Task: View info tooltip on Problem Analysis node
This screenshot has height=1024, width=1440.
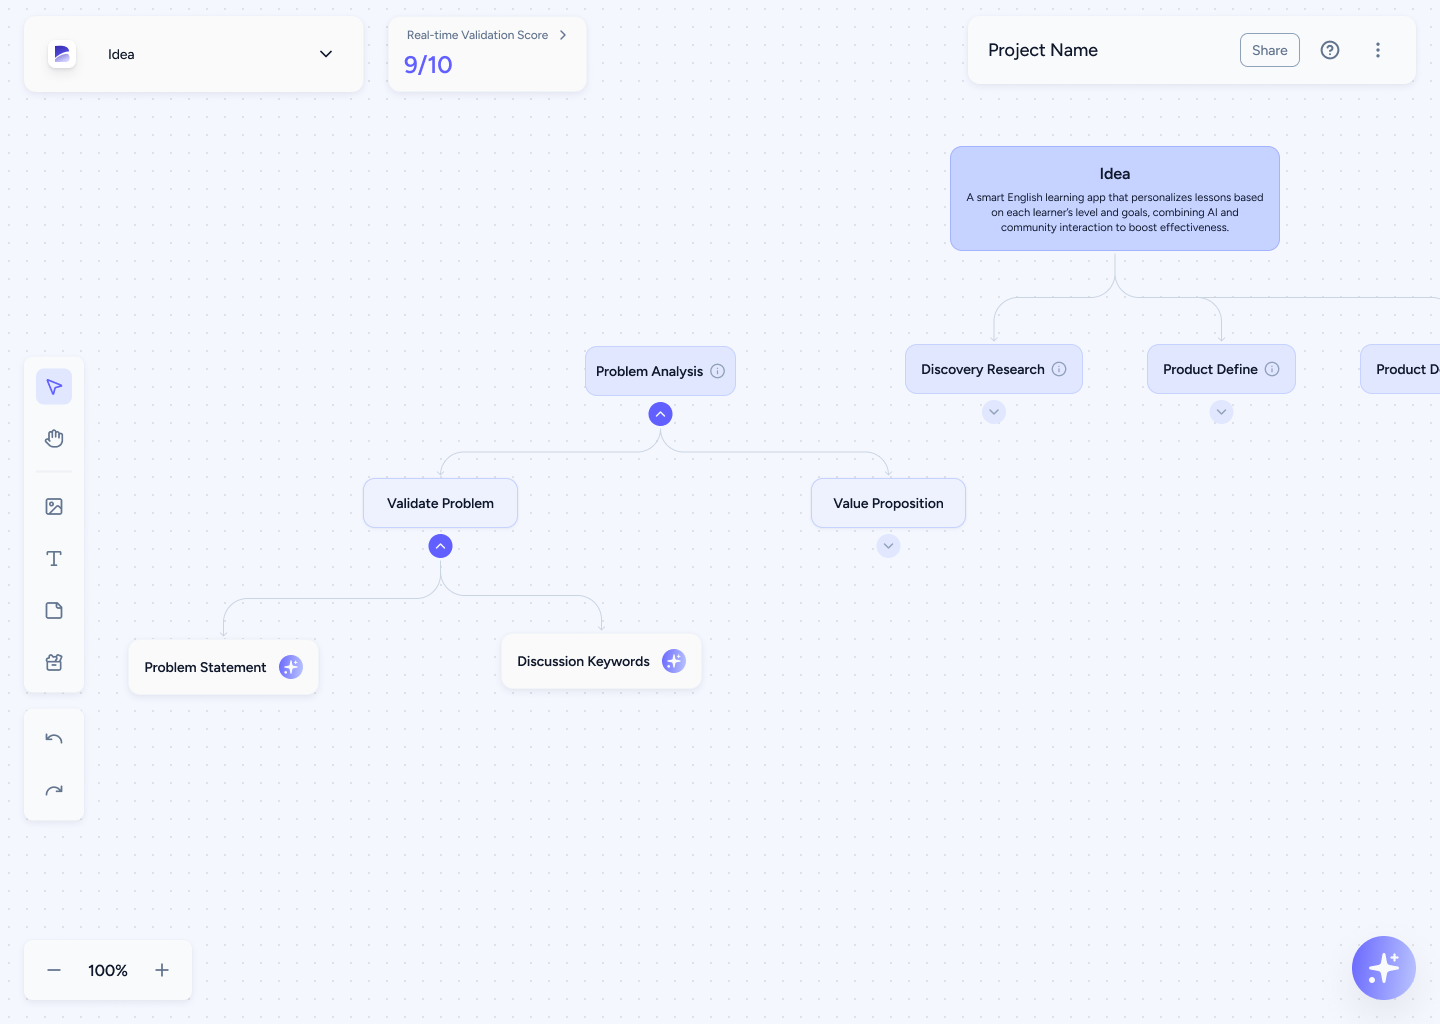Action: [x=717, y=371]
